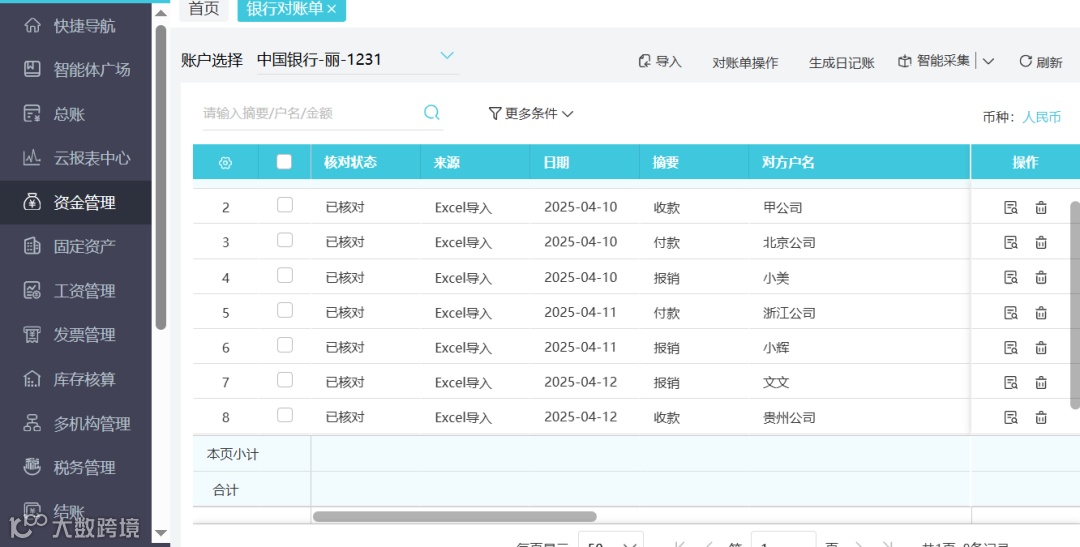The image size is (1080, 547).
Task: Open 对账单操作 menu
Action: 745,63
